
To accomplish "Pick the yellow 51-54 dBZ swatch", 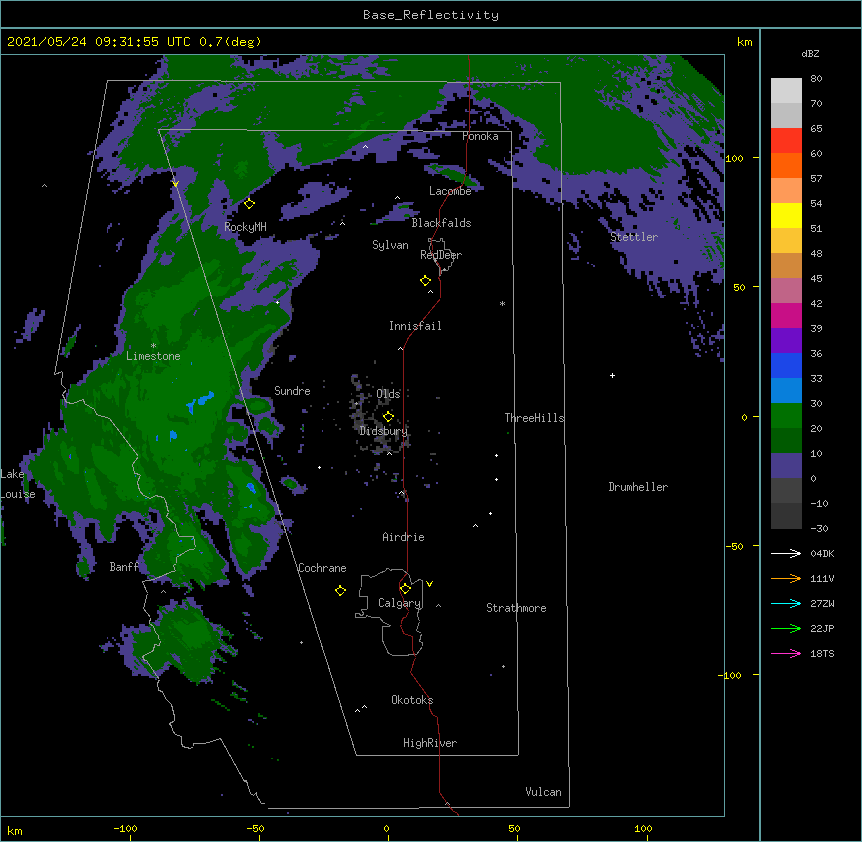I will (786, 215).
